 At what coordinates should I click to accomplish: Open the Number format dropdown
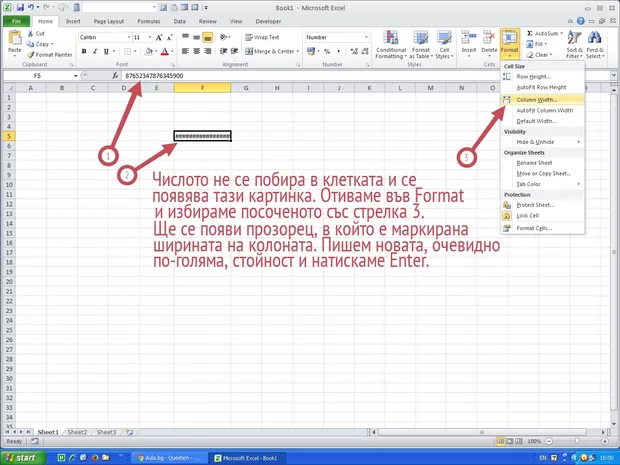point(367,38)
